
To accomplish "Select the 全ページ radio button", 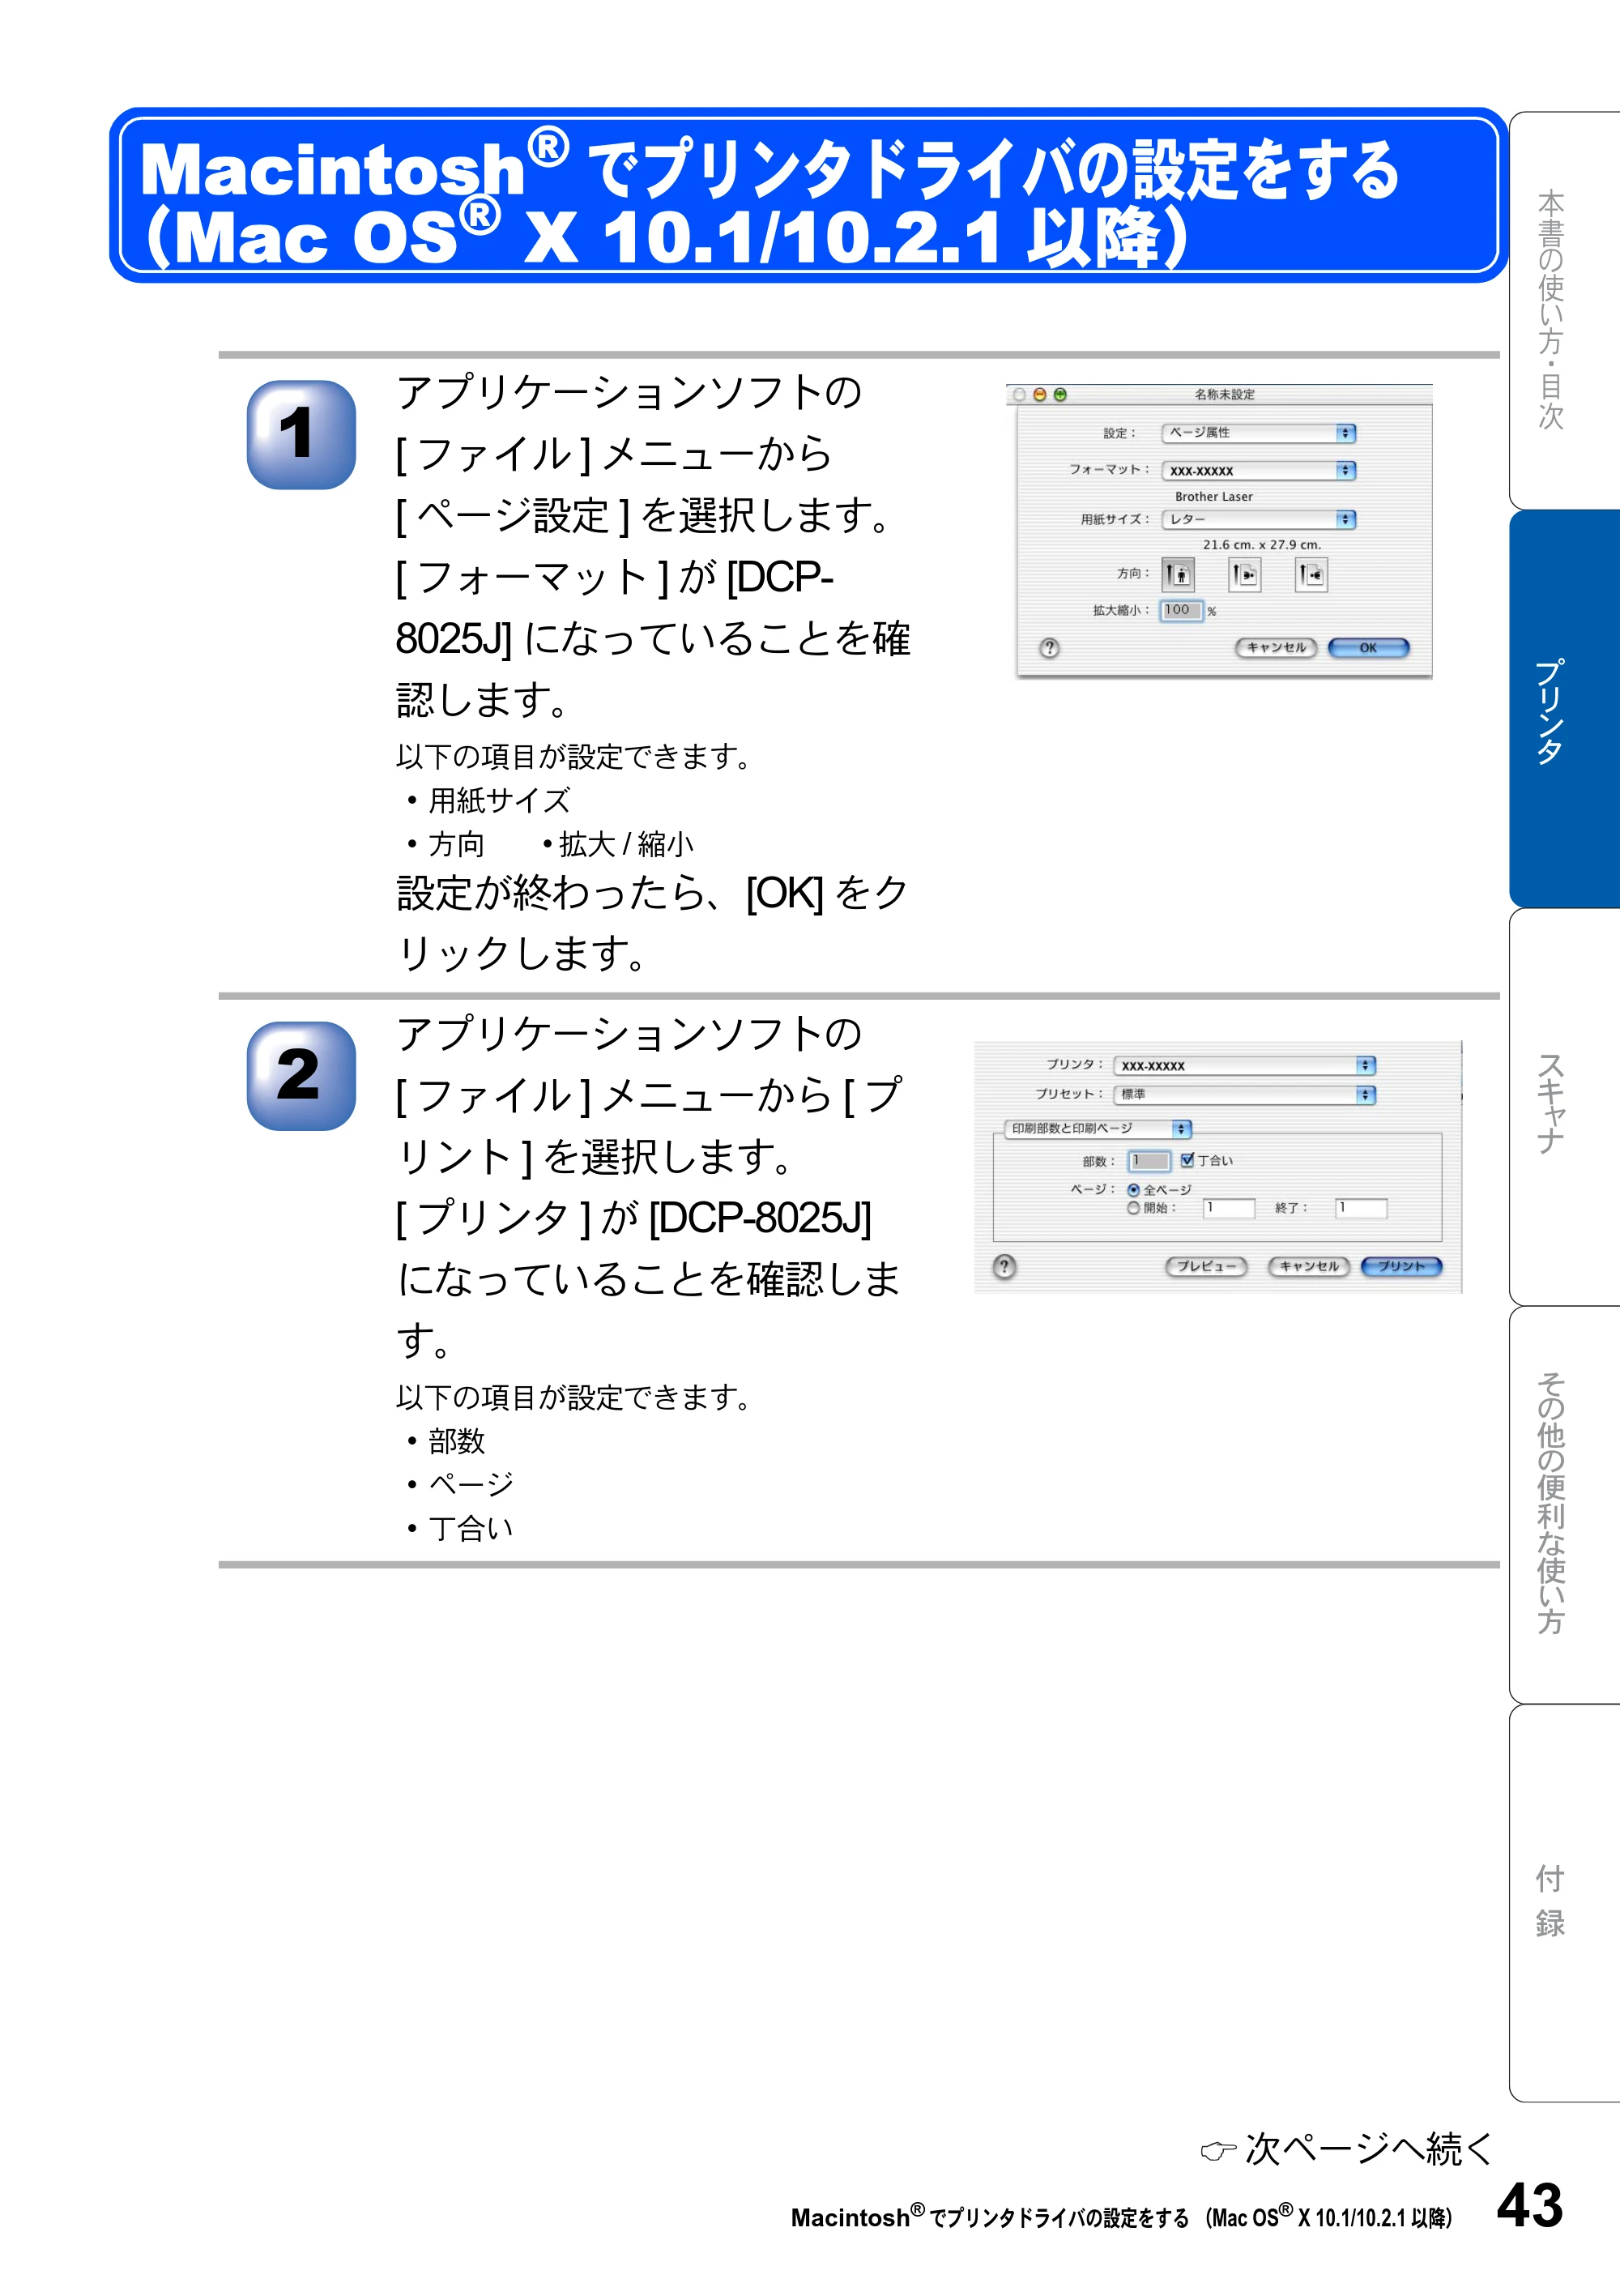I will (x=1133, y=1190).
